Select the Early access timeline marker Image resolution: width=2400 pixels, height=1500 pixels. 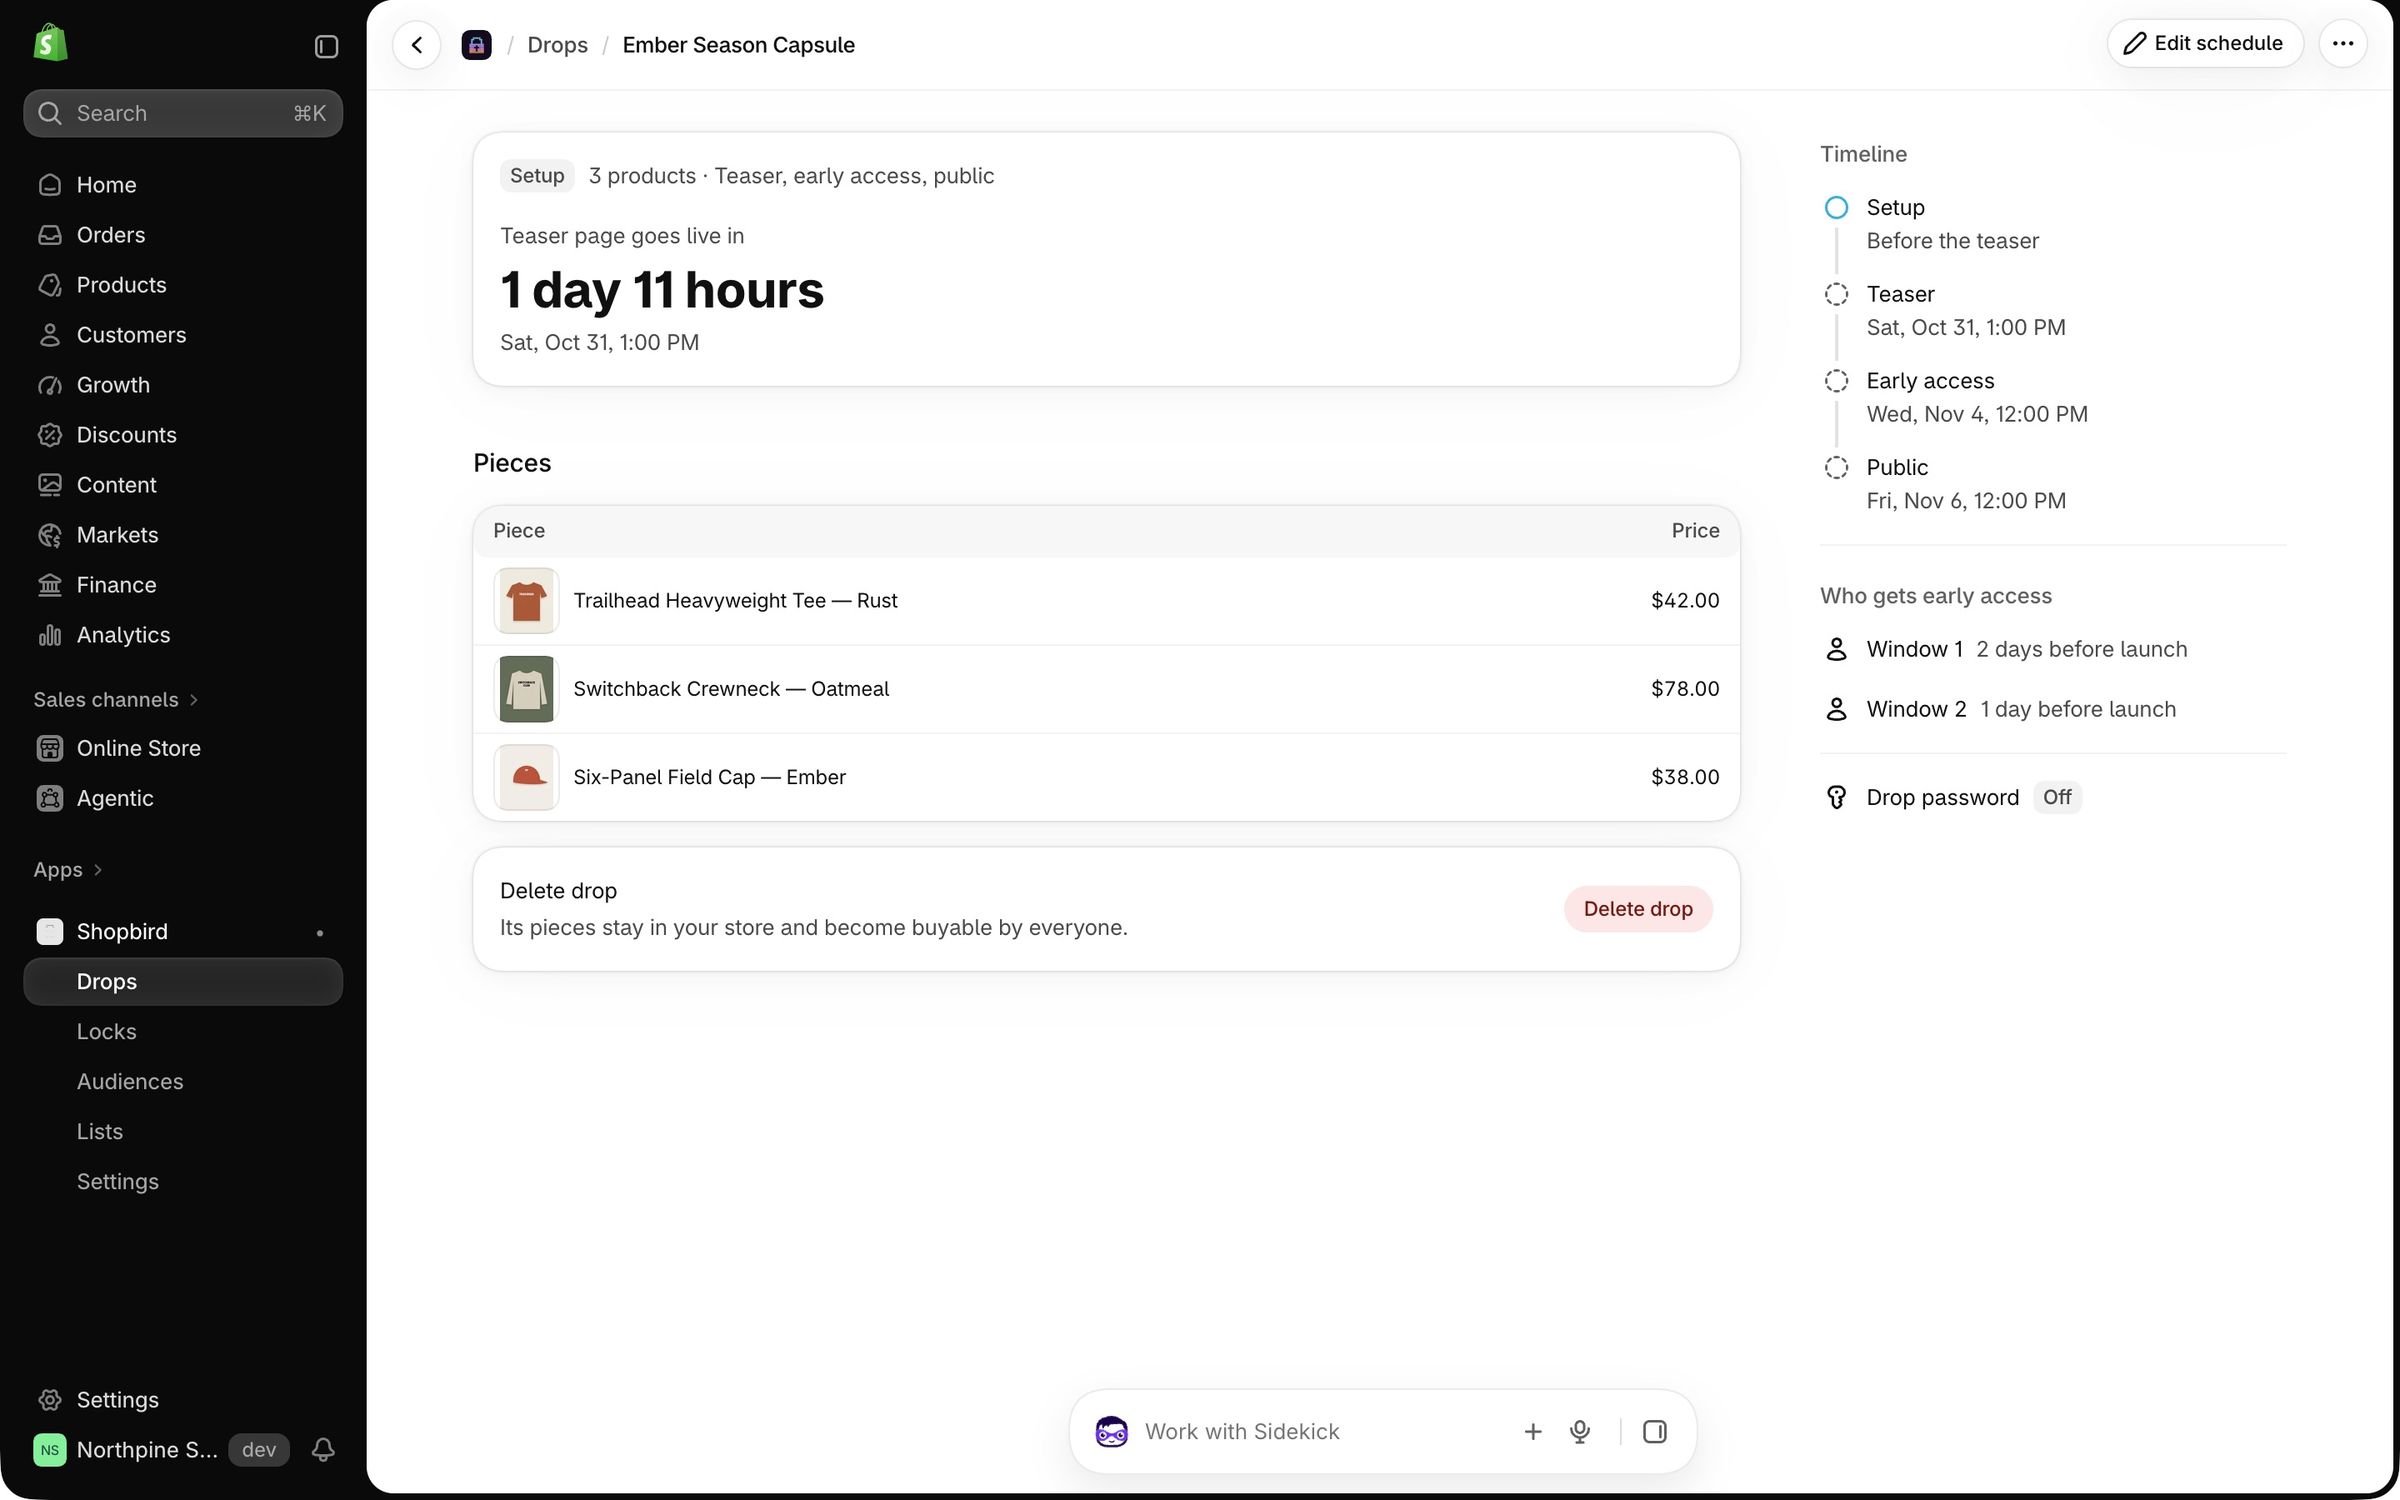coord(1836,381)
